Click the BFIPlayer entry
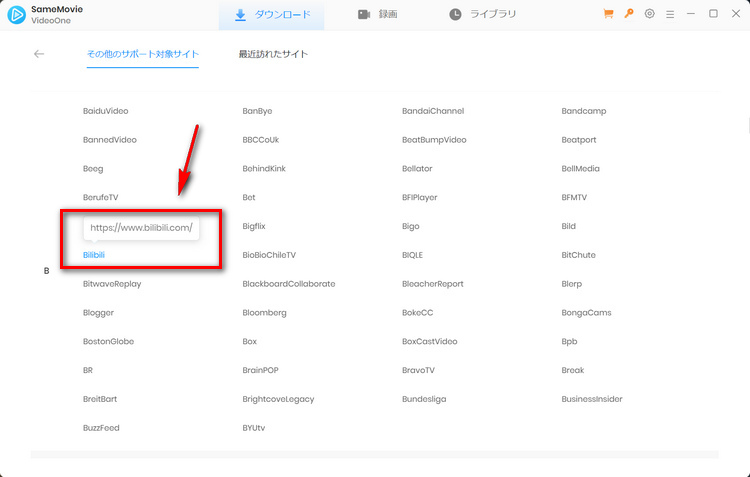The width and height of the screenshot is (750, 477). (x=419, y=197)
